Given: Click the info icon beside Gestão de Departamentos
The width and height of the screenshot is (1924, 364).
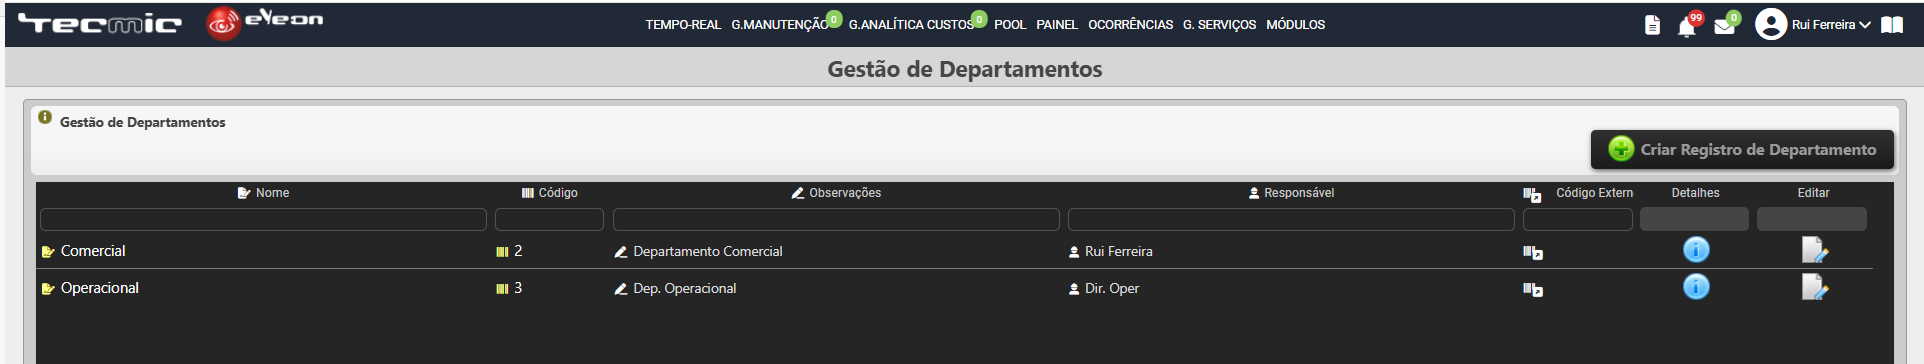Looking at the screenshot, I should [x=45, y=117].
